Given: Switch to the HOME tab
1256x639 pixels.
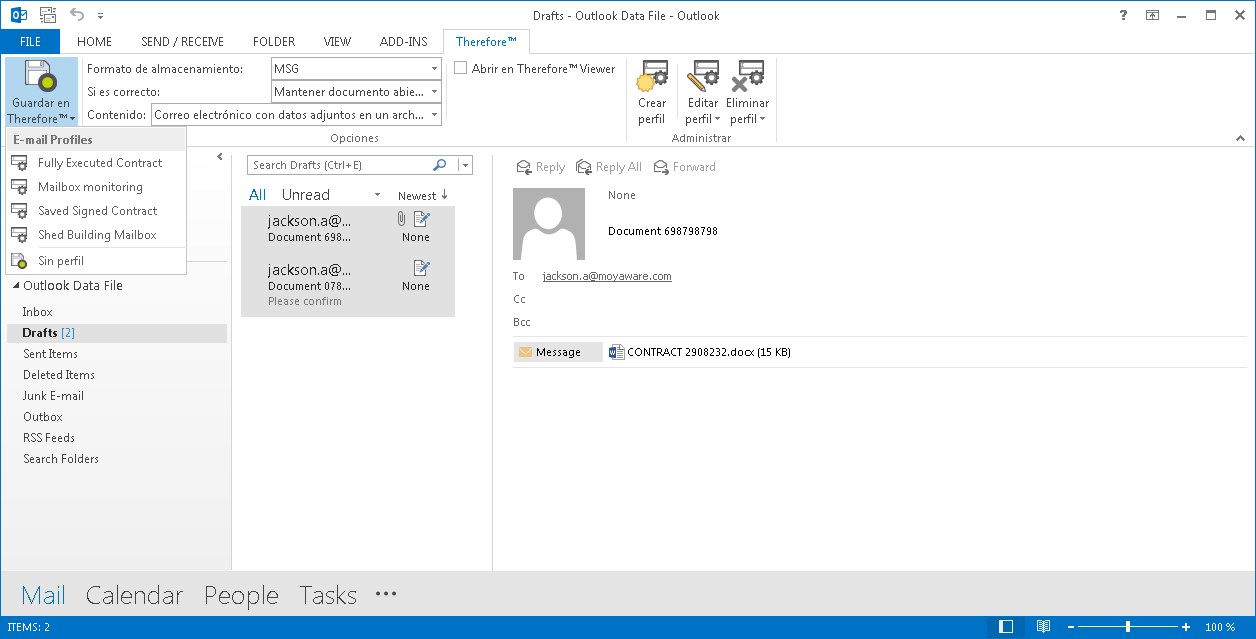Looking at the screenshot, I should coord(94,42).
